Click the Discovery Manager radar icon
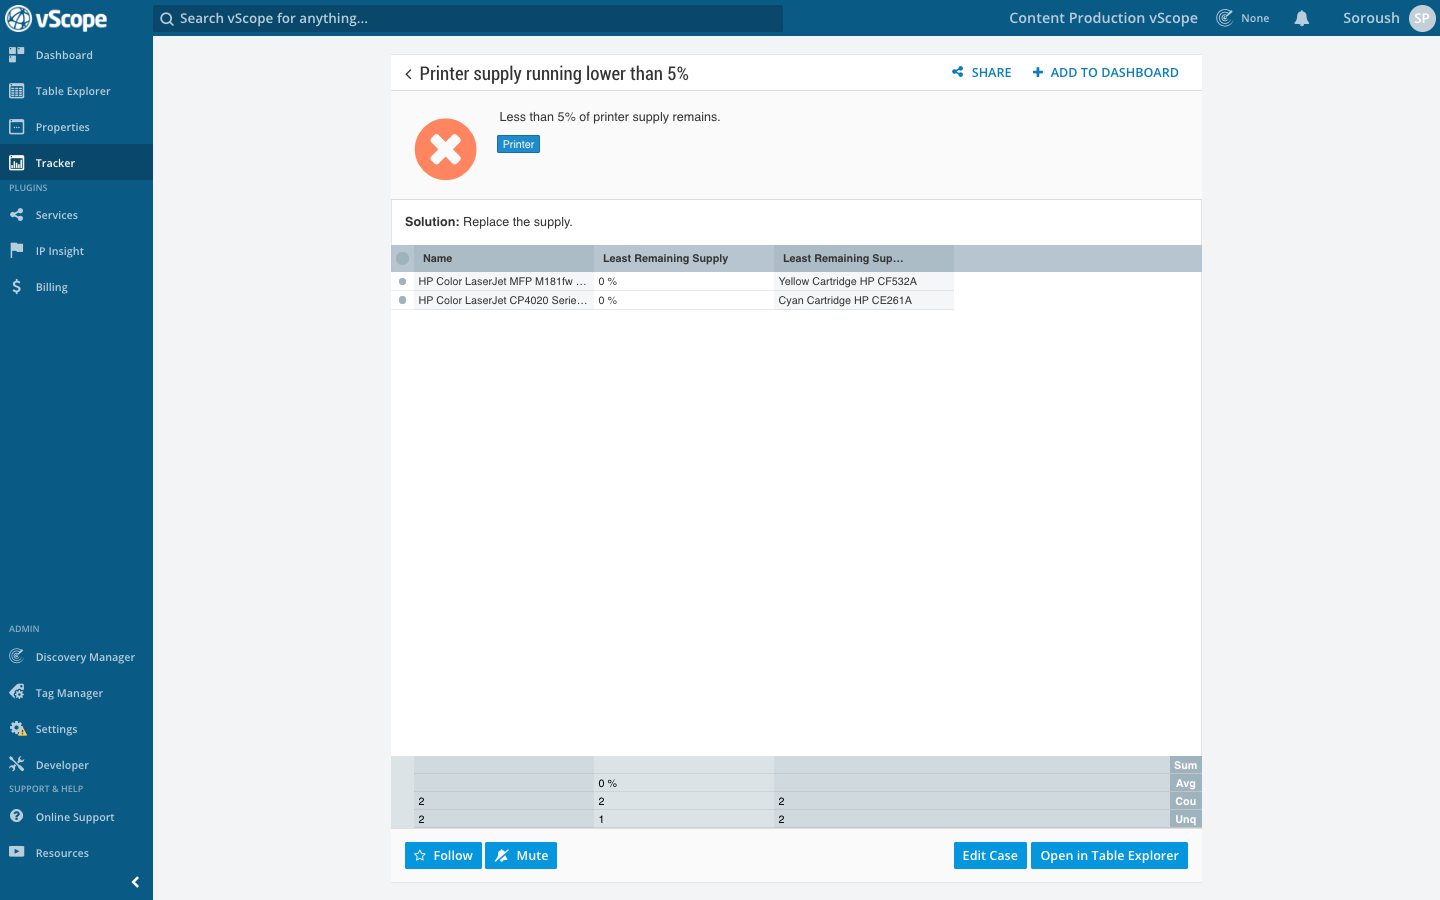The image size is (1440, 900). point(16,657)
